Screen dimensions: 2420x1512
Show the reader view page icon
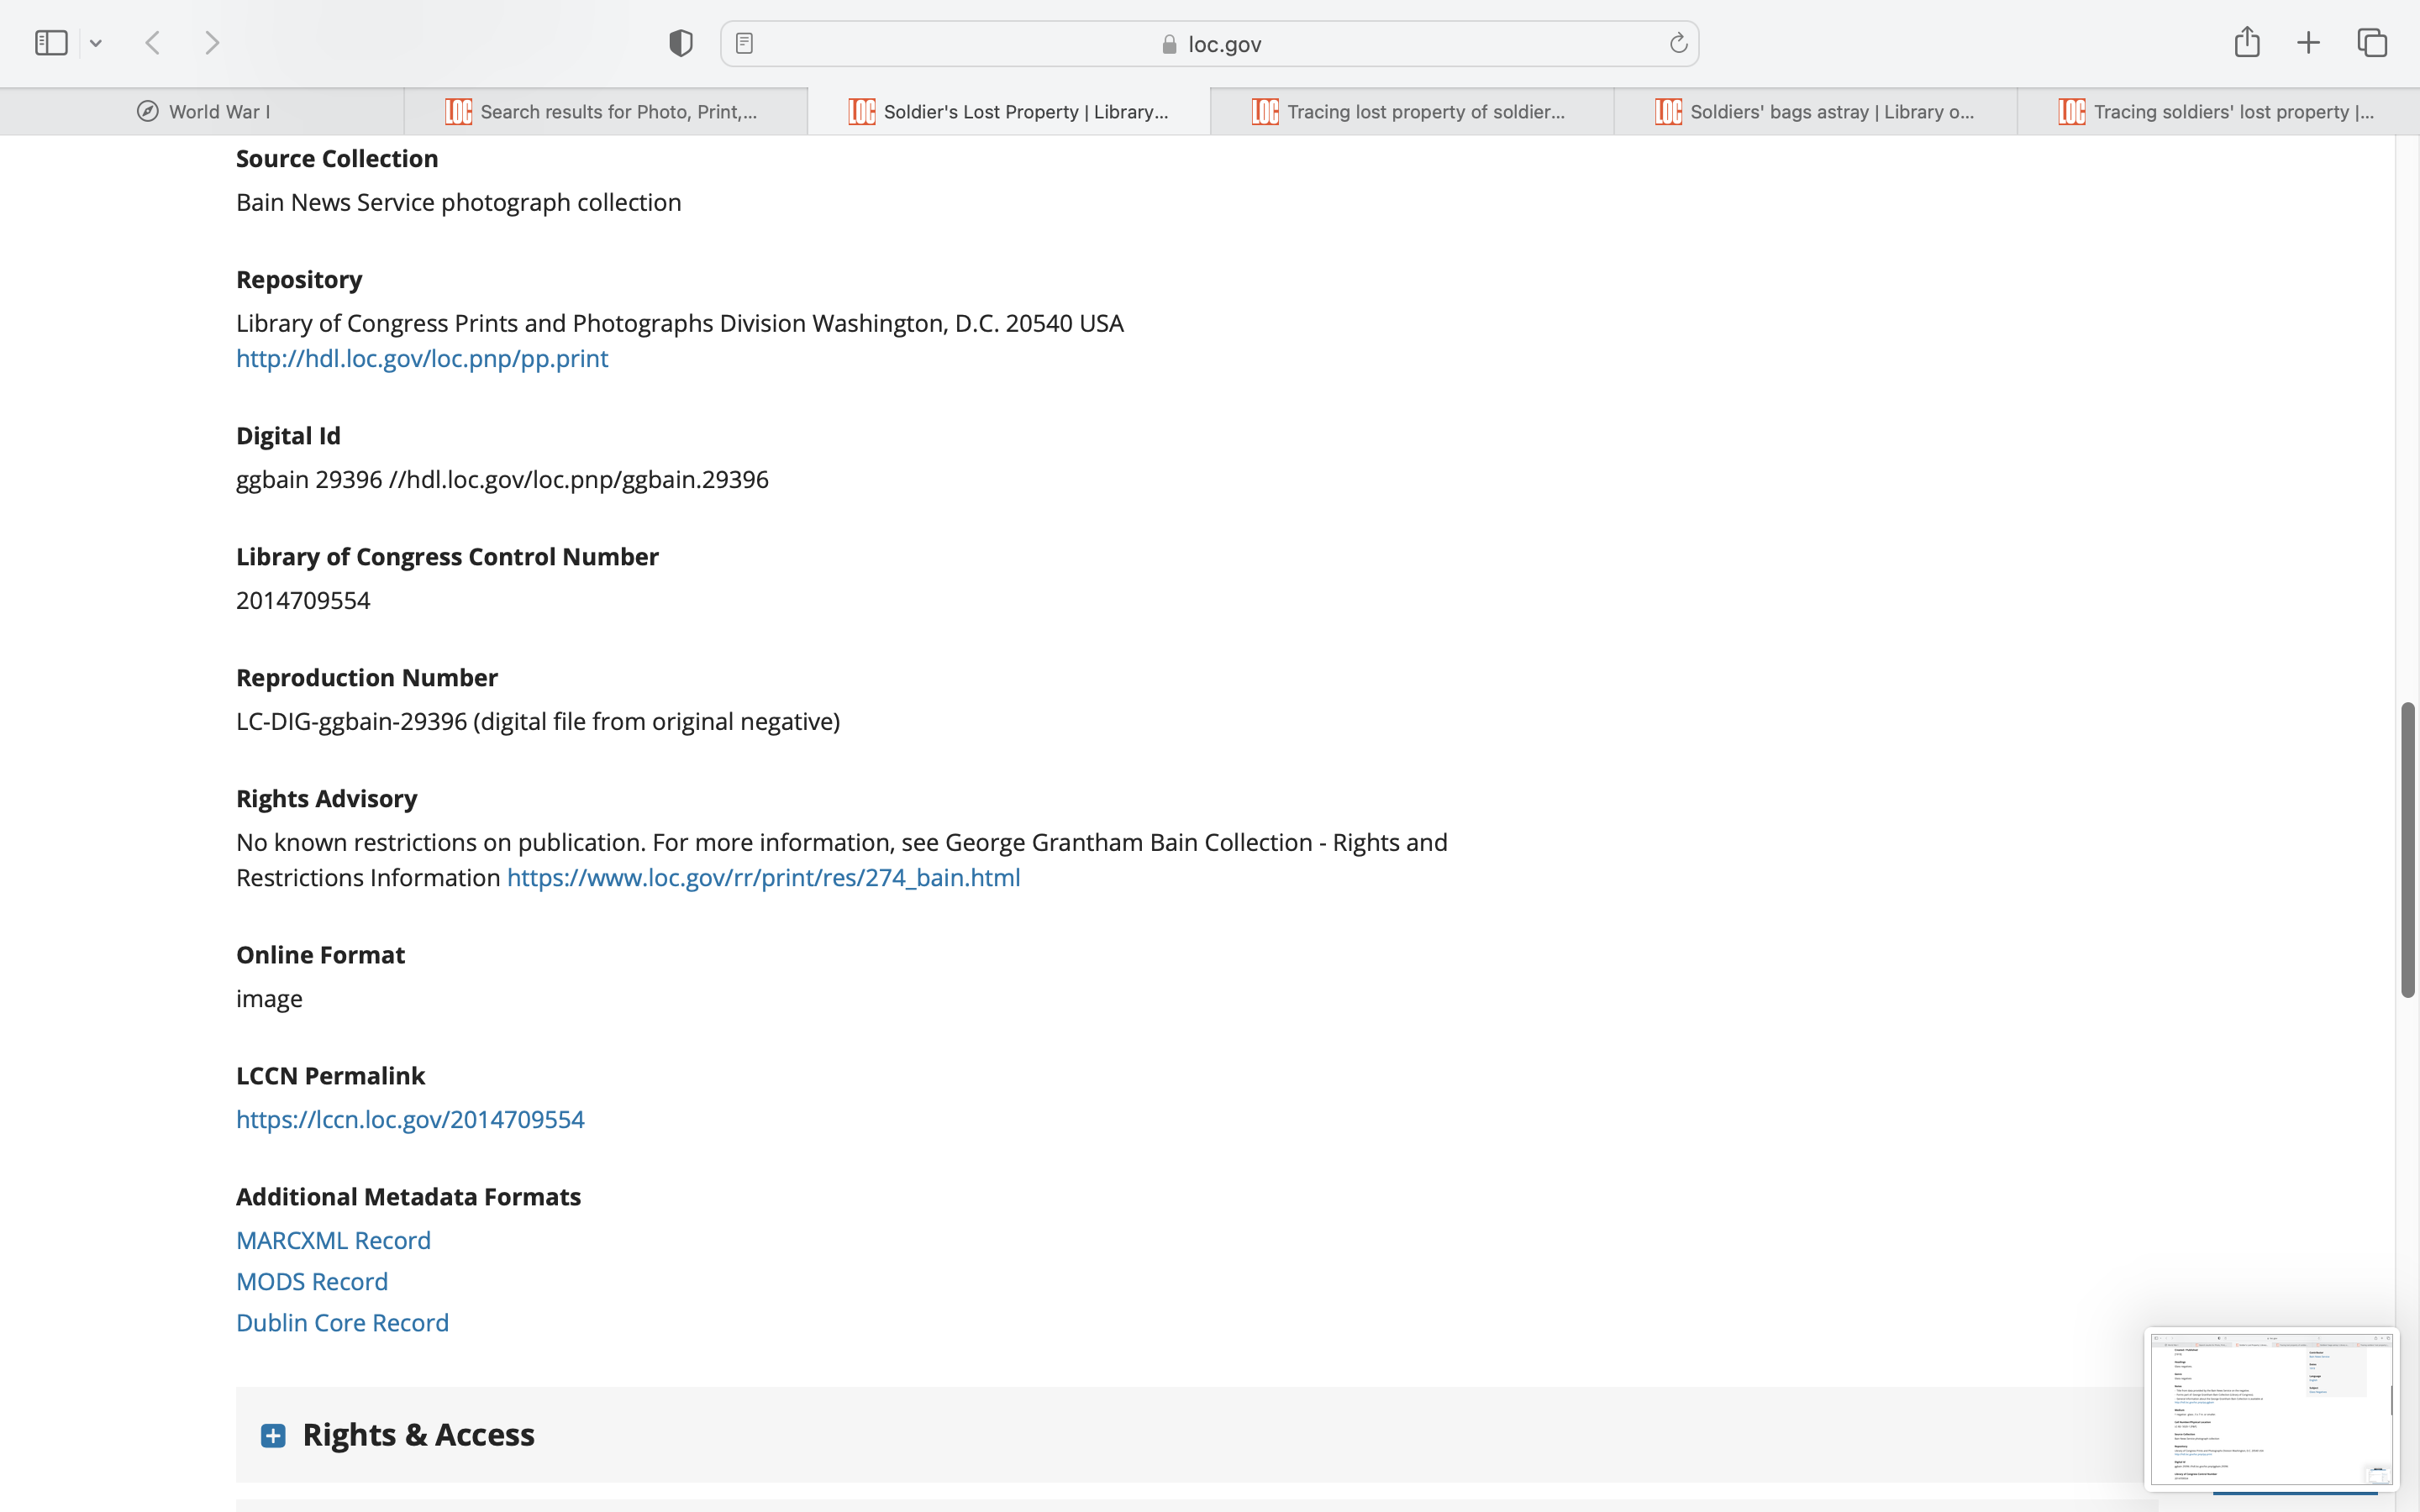pyautogui.click(x=744, y=43)
